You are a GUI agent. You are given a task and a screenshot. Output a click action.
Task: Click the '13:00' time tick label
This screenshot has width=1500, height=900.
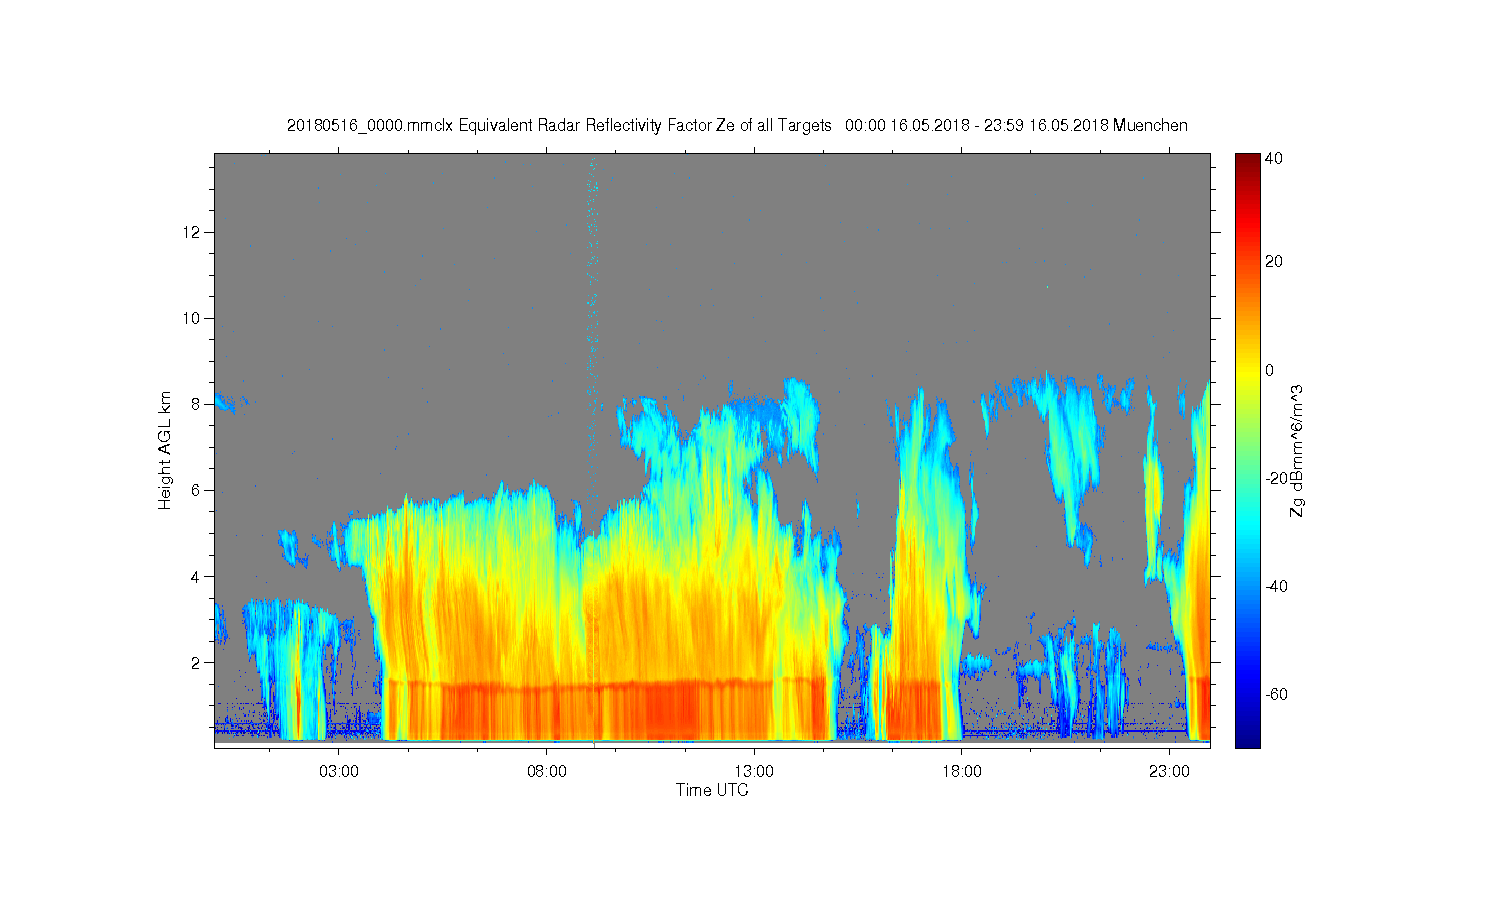coord(754,772)
